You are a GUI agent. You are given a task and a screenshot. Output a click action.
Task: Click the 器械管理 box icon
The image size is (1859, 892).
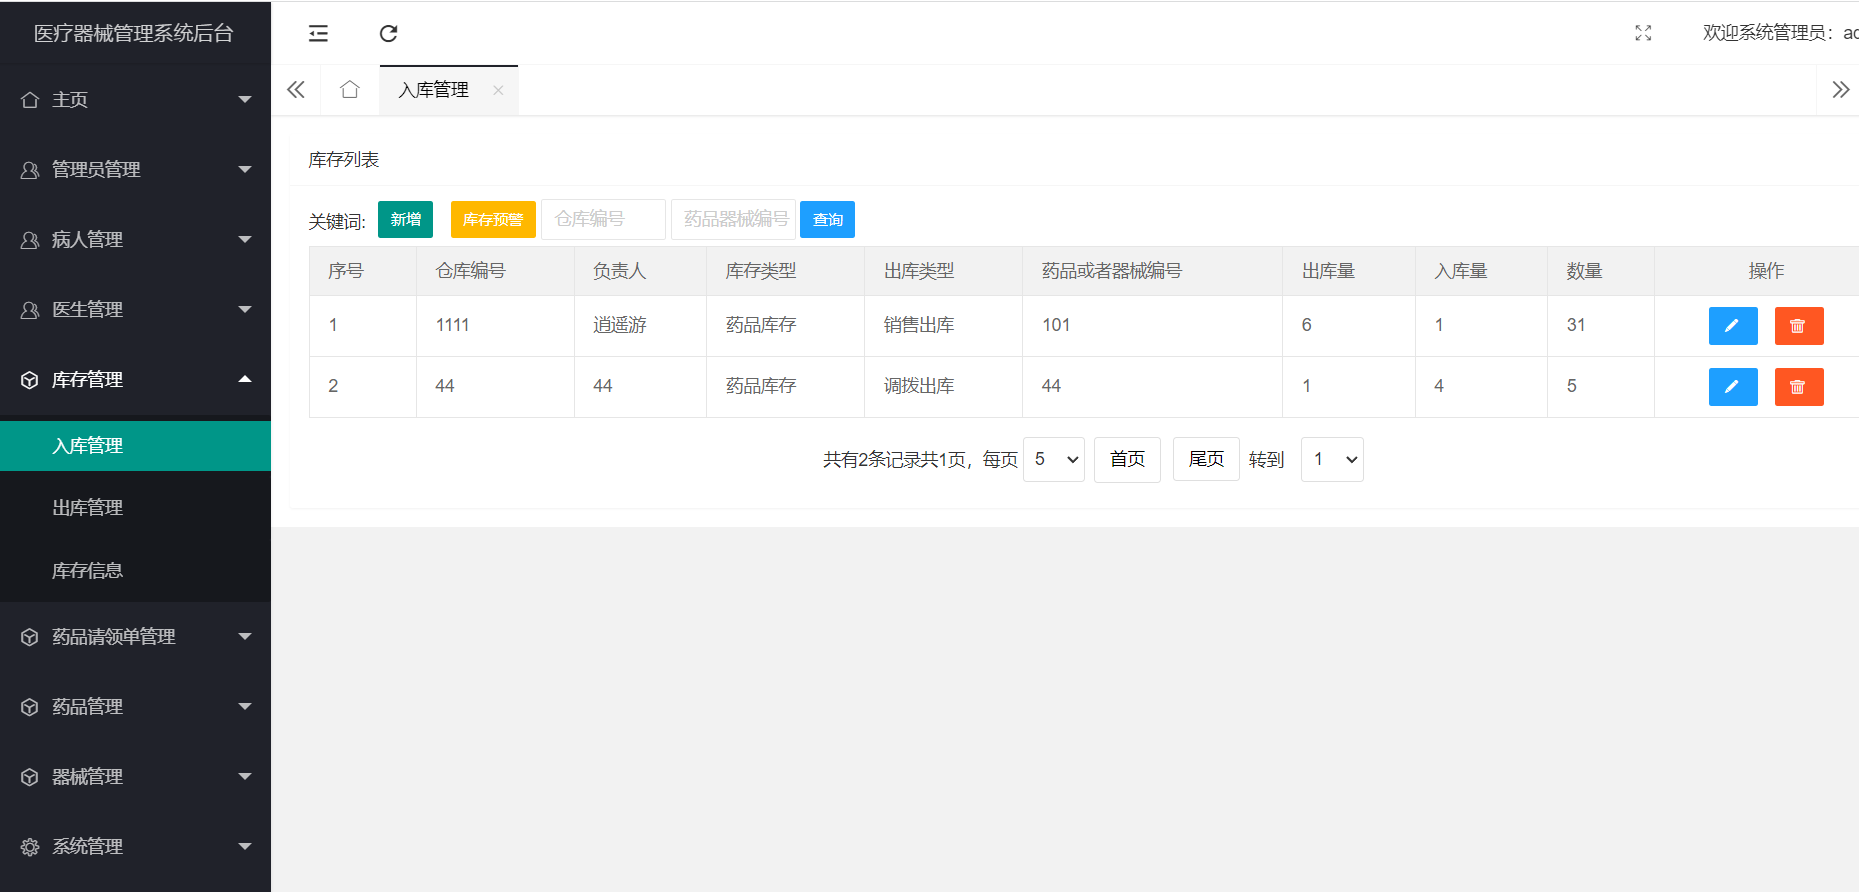(30, 777)
